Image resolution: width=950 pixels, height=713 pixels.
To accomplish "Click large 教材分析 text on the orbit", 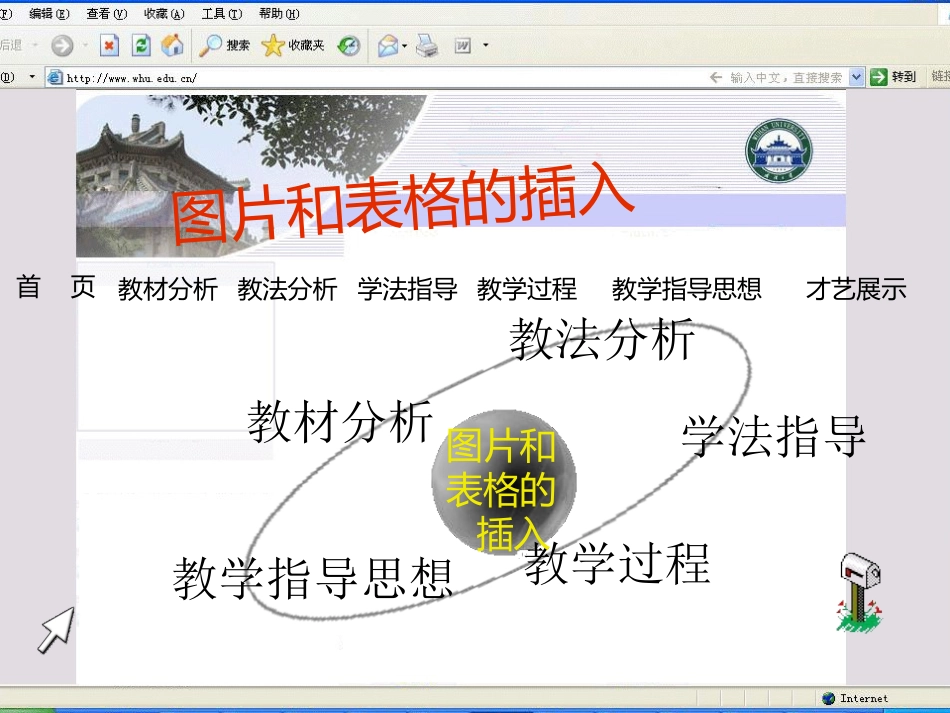I will click(x=340, y=421).
